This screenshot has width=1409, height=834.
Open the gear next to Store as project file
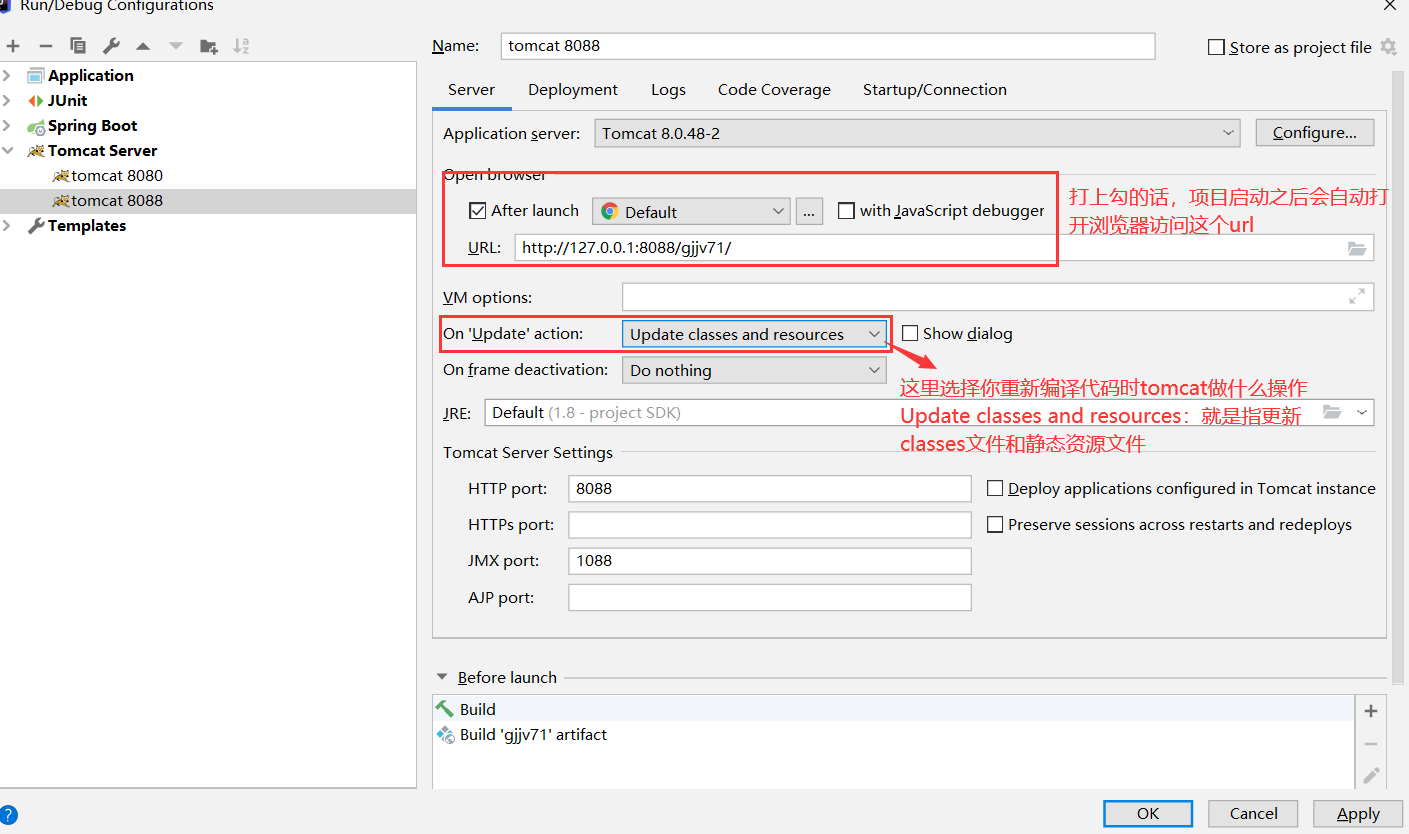tap(1388, 47)
